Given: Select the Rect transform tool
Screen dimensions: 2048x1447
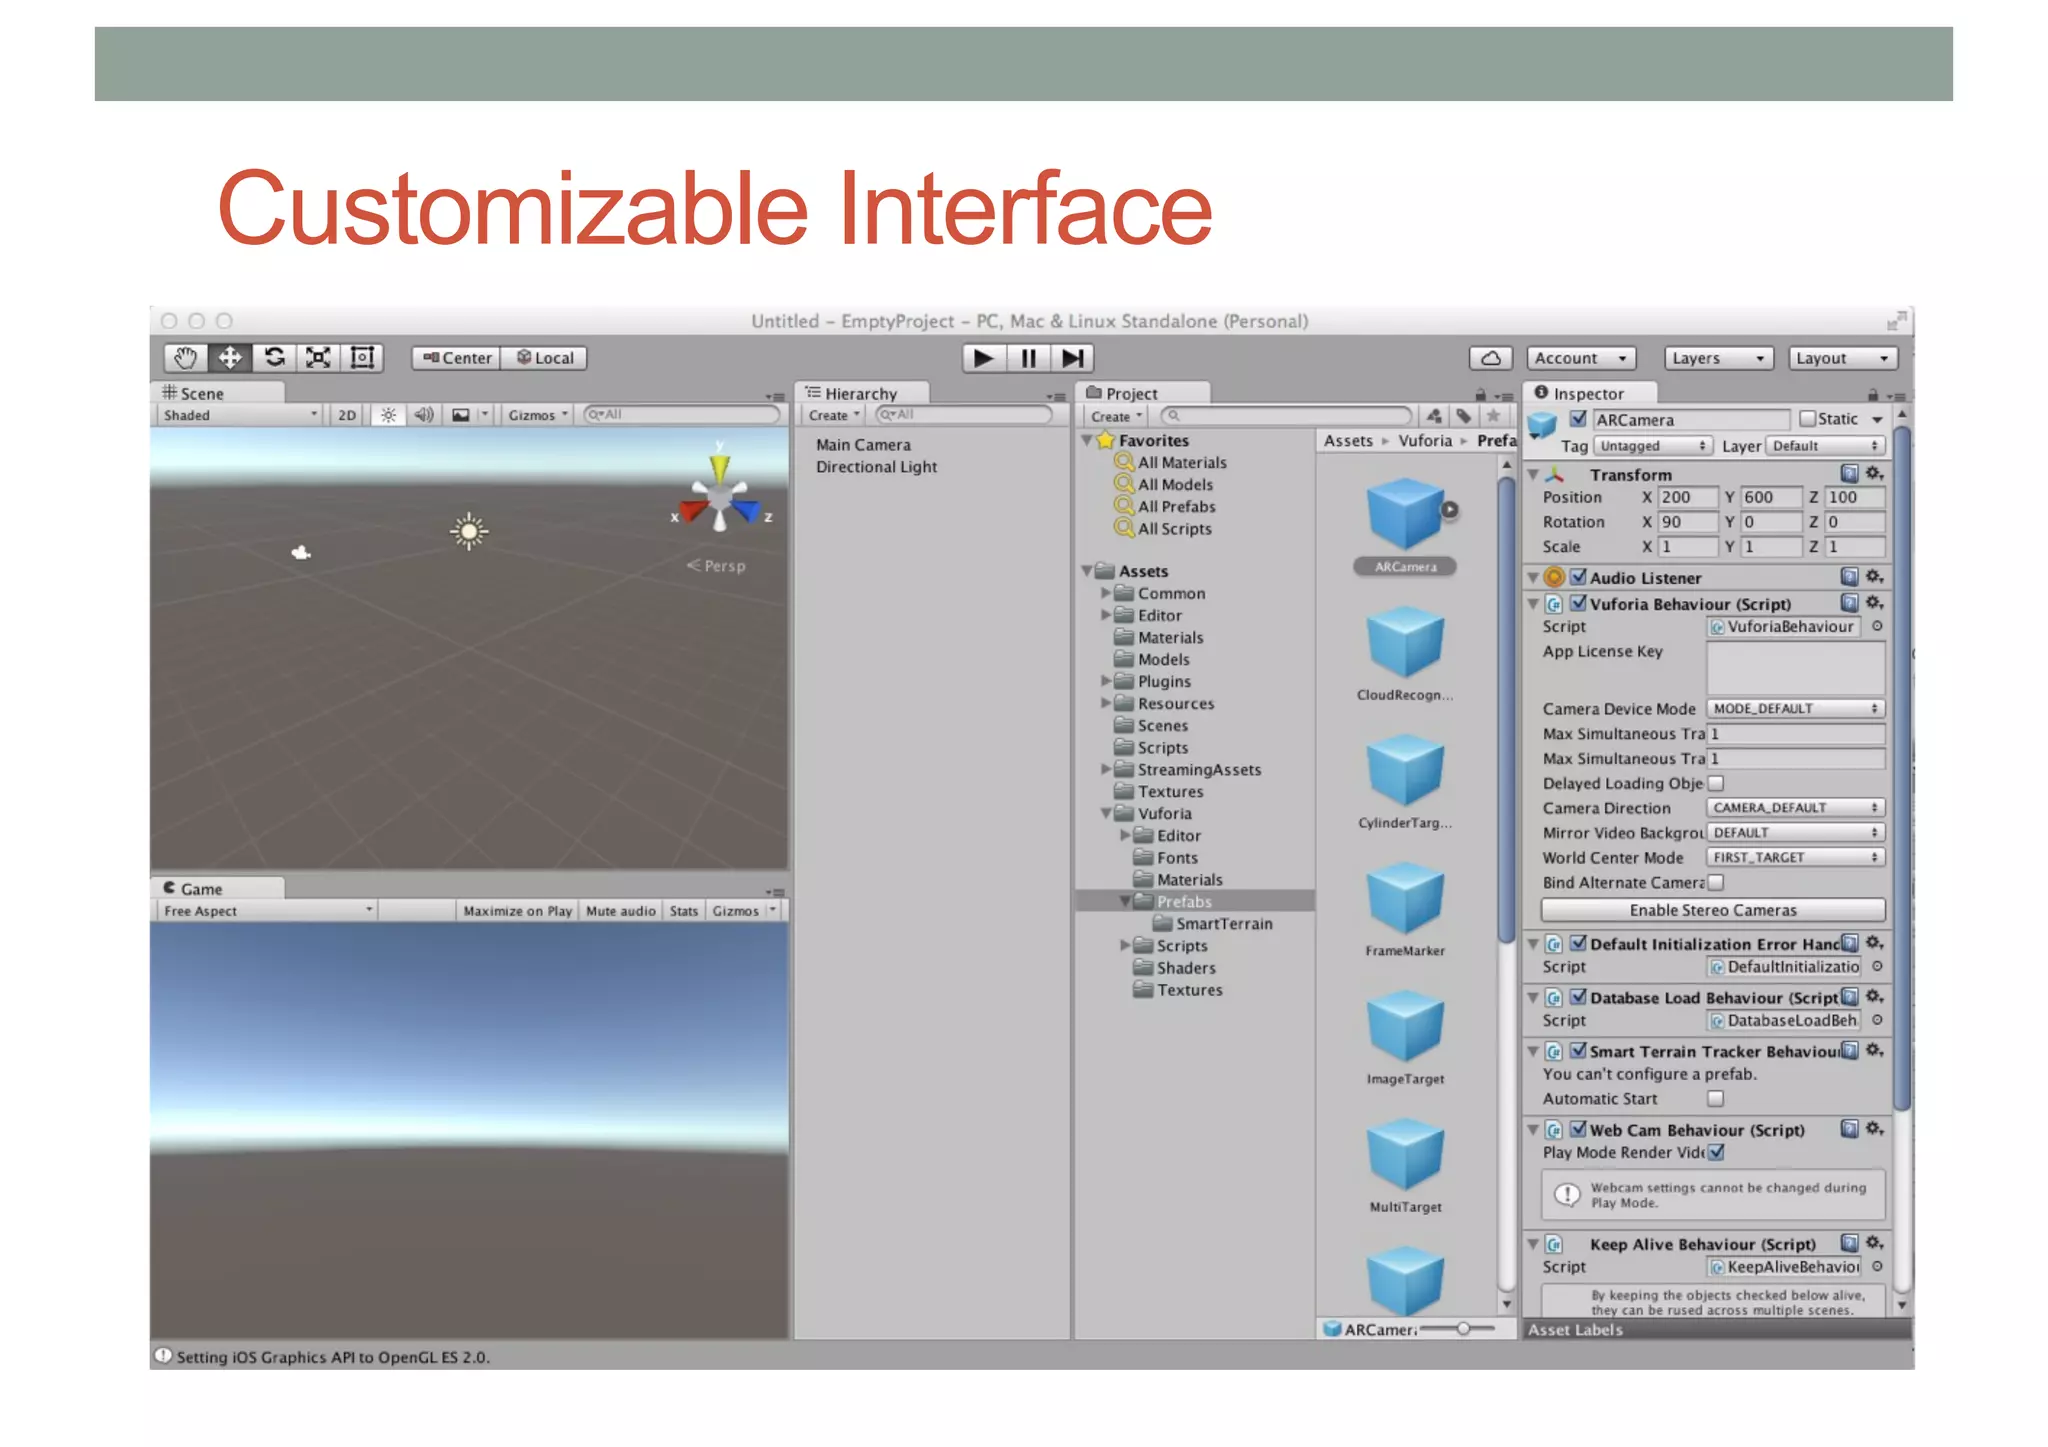Looking at the screenshot, I should (362, 358).
